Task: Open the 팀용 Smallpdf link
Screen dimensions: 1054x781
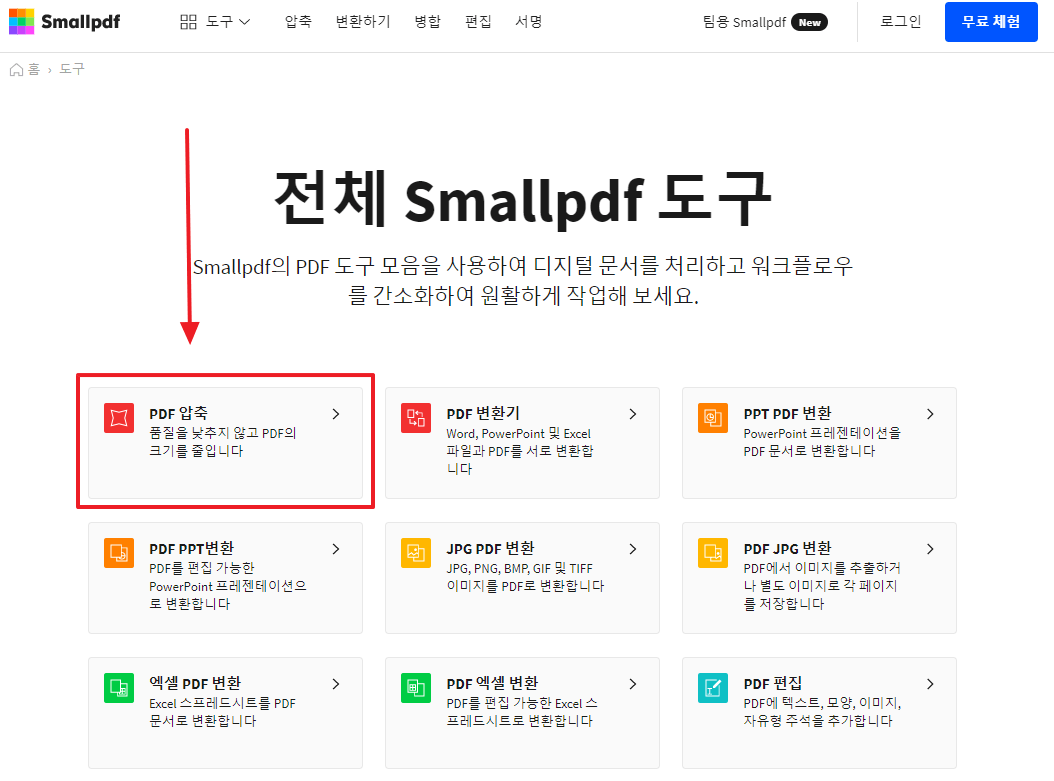Action: (x=744, y=22)
